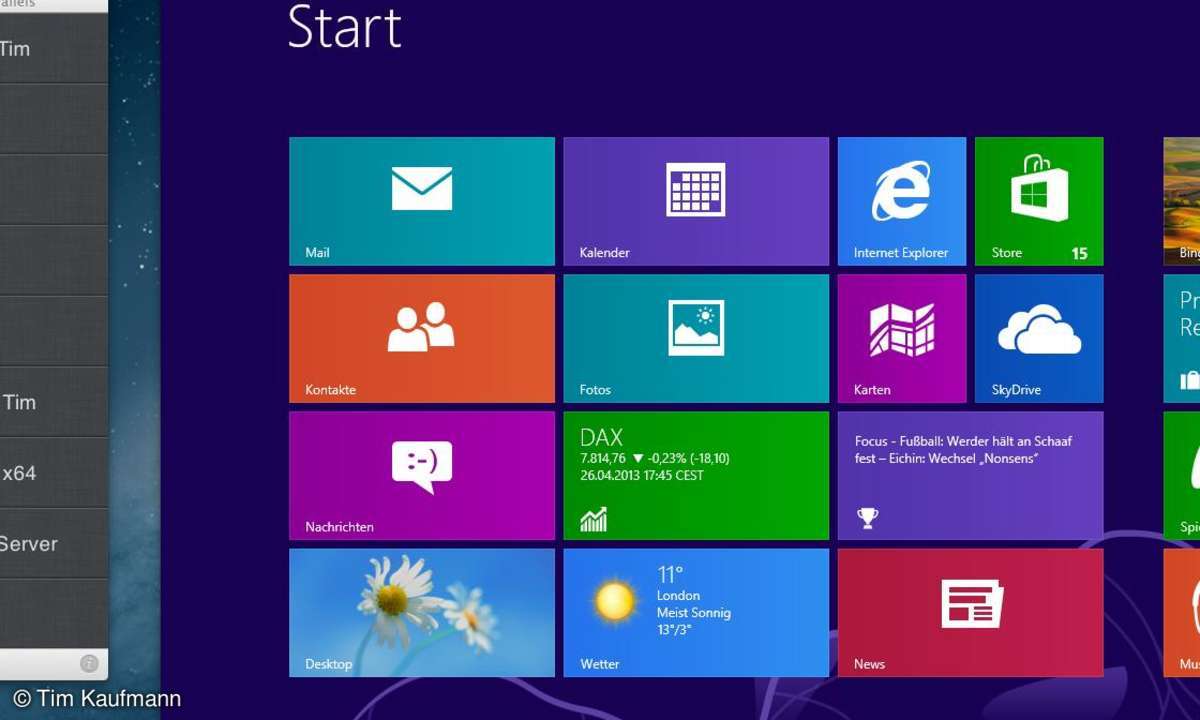Open the Karten maps tile

click(902, 338)
